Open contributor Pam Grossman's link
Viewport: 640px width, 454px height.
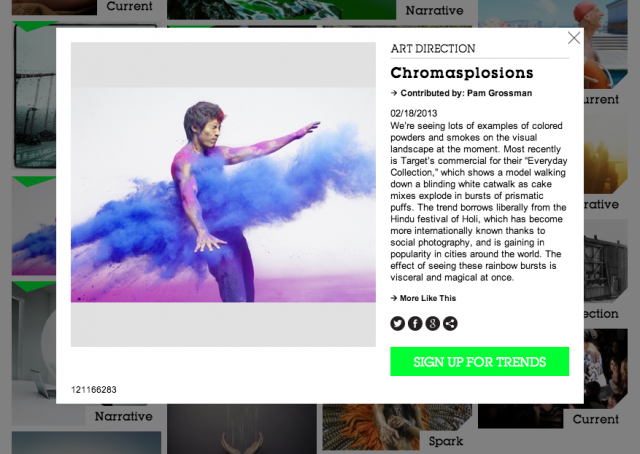point(465,93)
